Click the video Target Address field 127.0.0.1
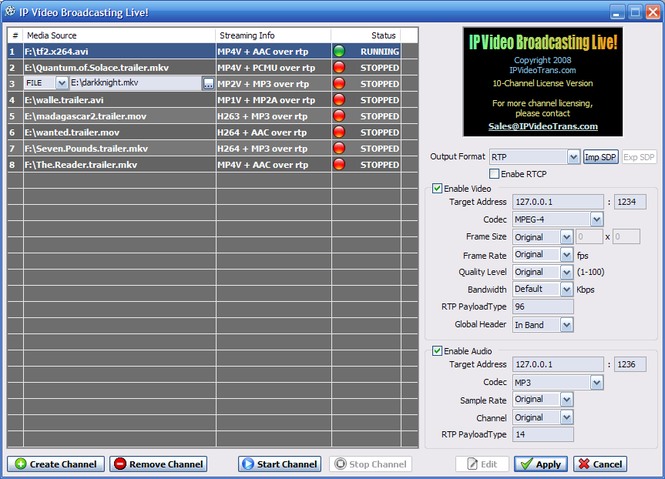This screenshot has width=665, height=479. pos(558,202)
